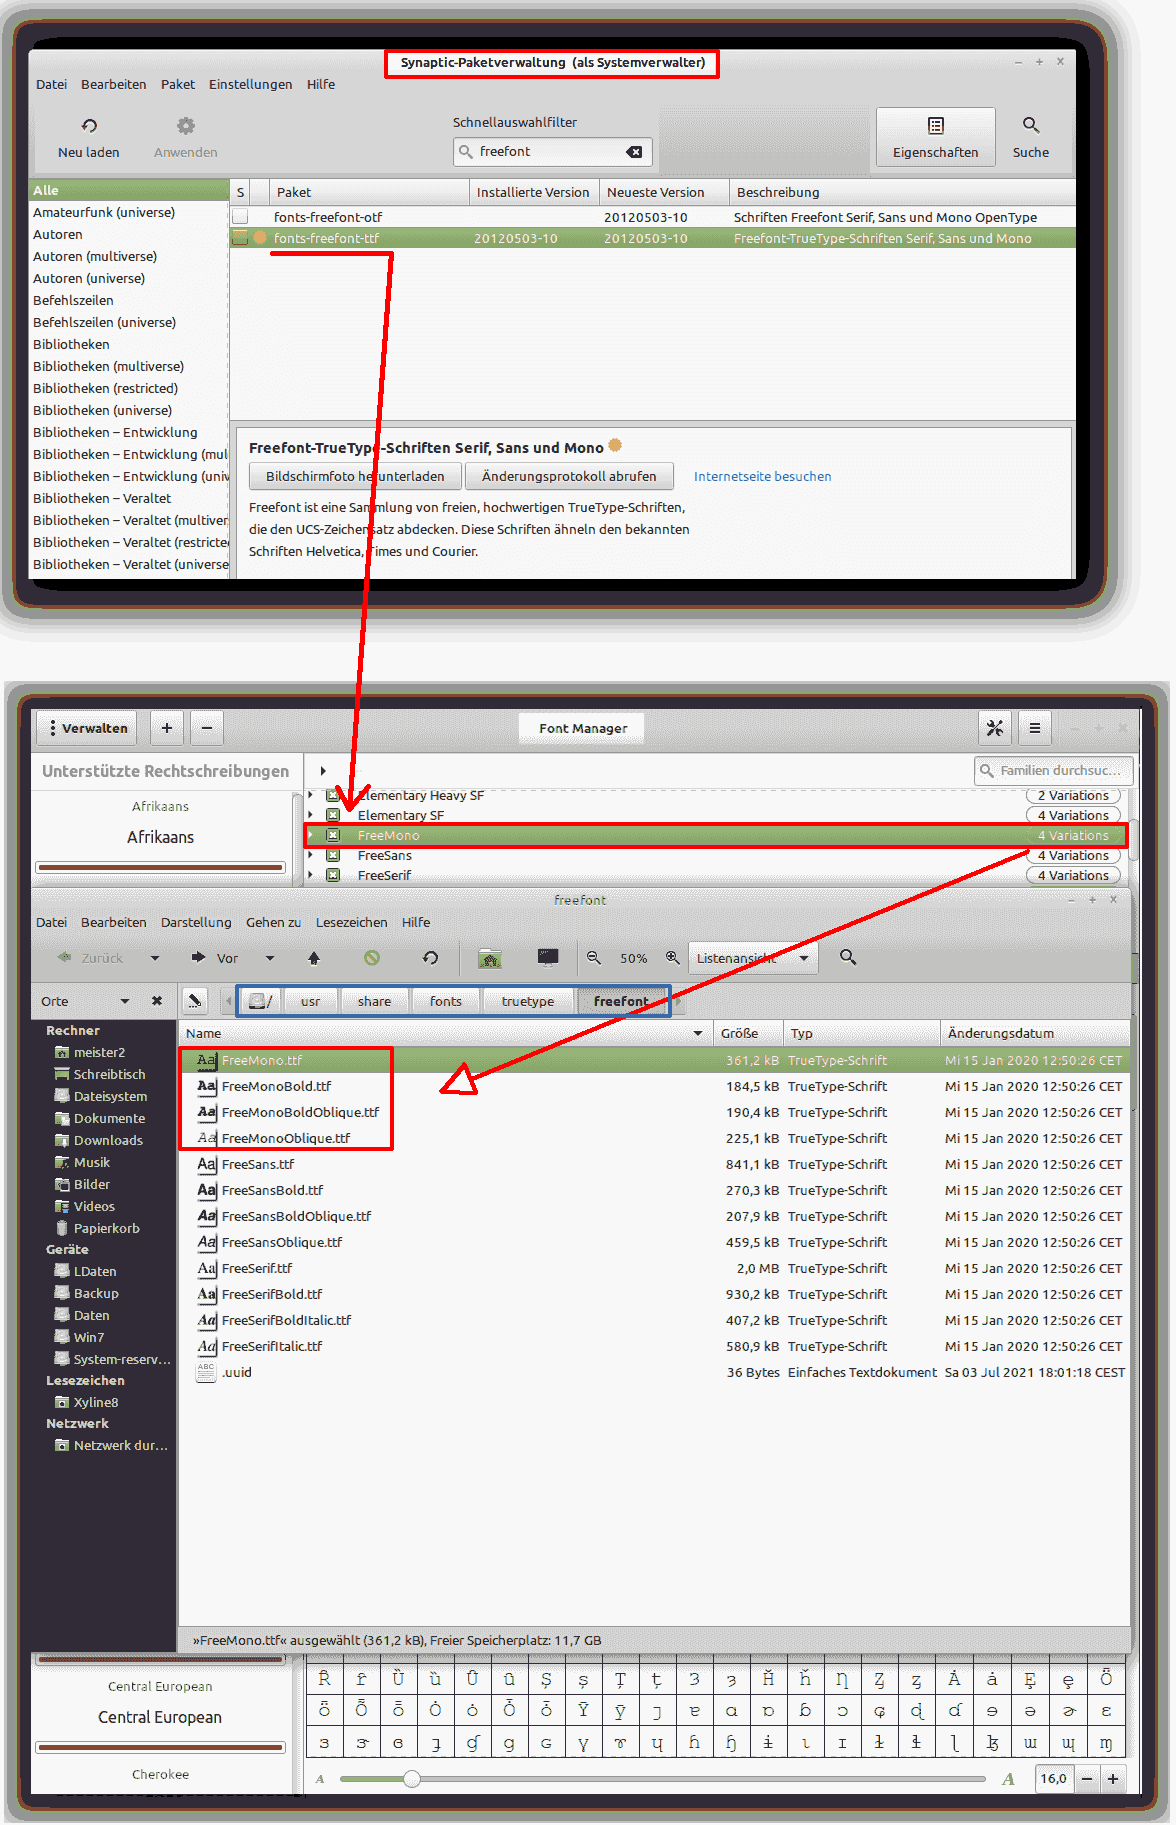The height and width of the screenshot is (1825, 1176).
Task: Toggle the FreeSerif font checkbox
Action: click(x=333, y=876)
